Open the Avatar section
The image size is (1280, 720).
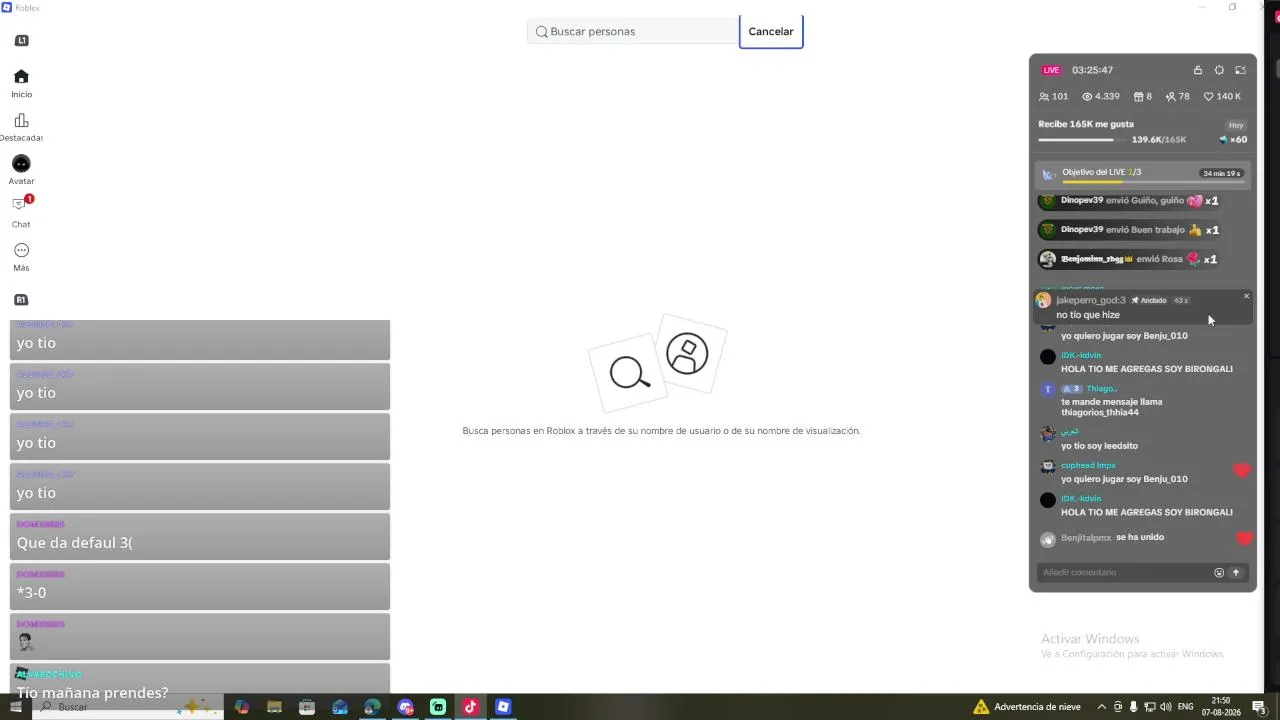point(21,170)
